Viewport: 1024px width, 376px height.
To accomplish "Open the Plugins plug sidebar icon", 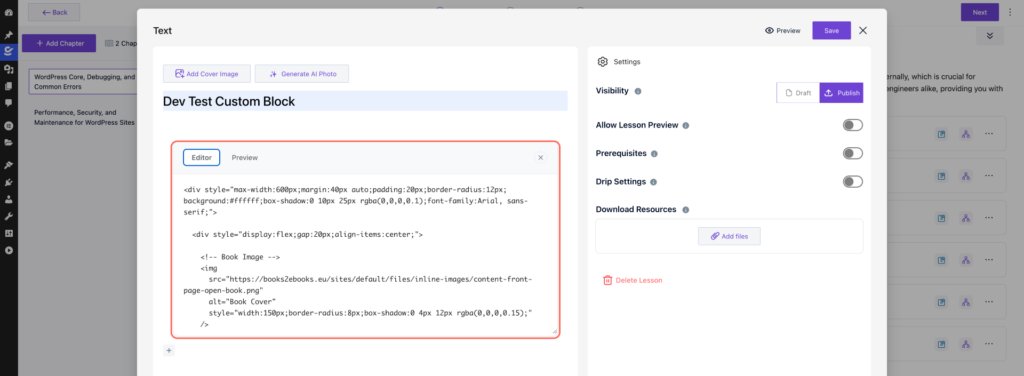I will click(8, 182).
